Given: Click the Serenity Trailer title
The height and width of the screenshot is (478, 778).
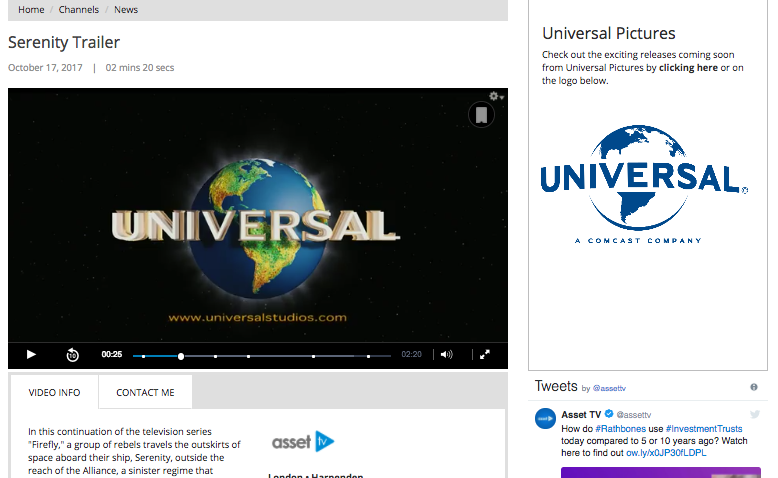Looking at the screenshot, I should tap(64, 43).
